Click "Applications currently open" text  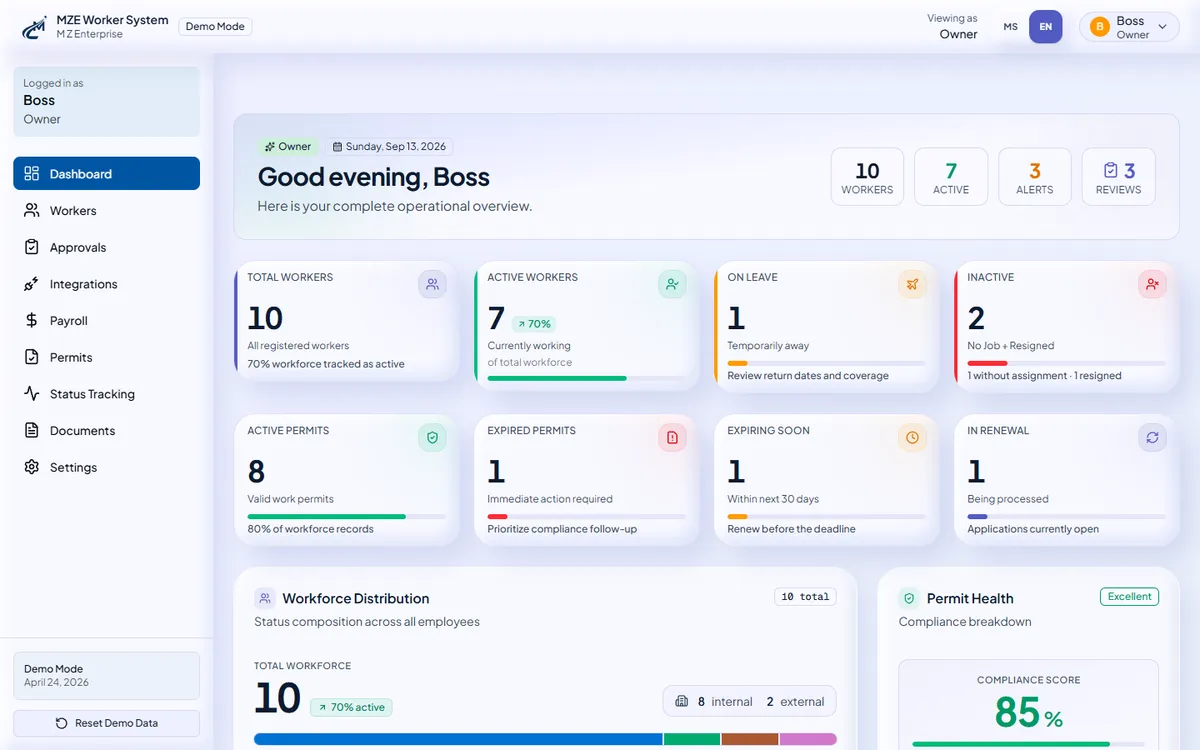[x=1033, y=529]
